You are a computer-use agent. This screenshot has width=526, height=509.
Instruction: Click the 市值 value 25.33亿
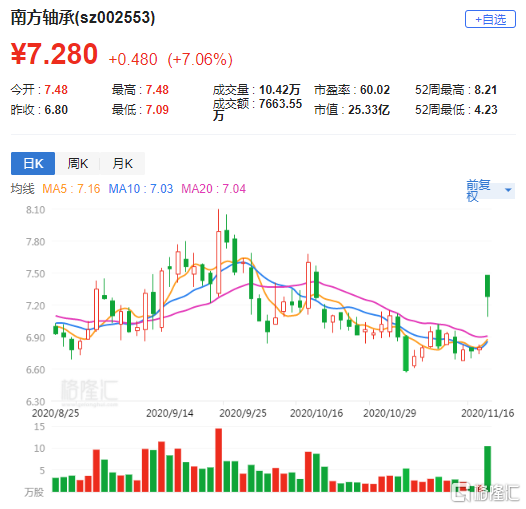369,110
